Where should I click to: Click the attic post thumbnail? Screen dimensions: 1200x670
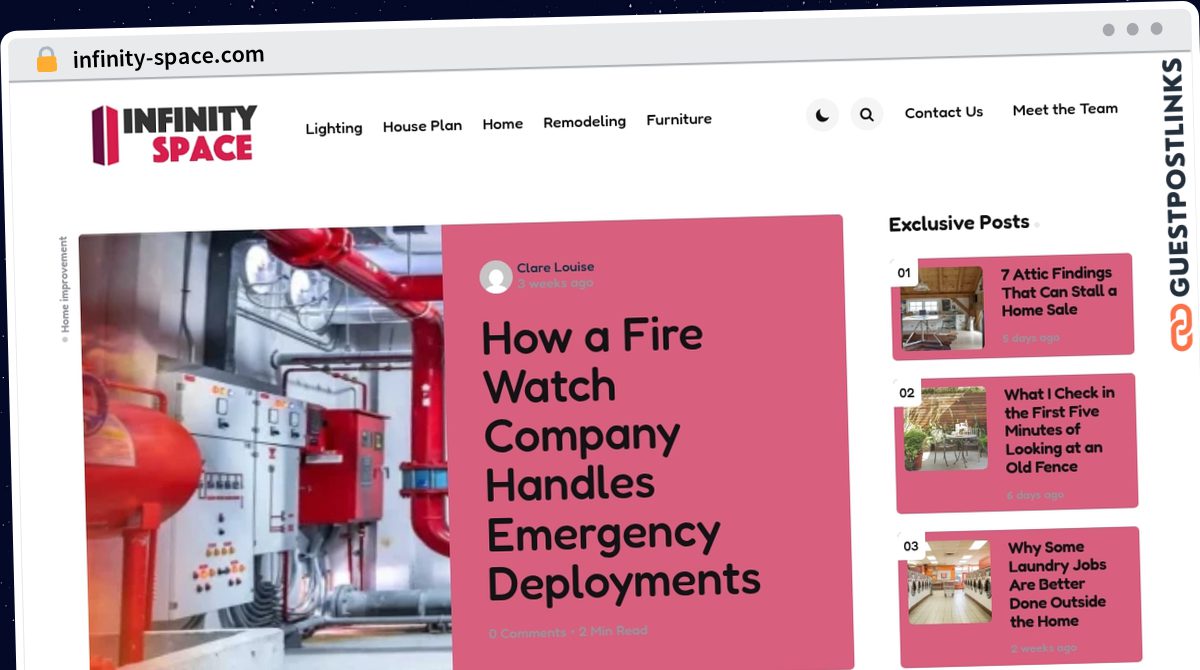tap(942, 308)
